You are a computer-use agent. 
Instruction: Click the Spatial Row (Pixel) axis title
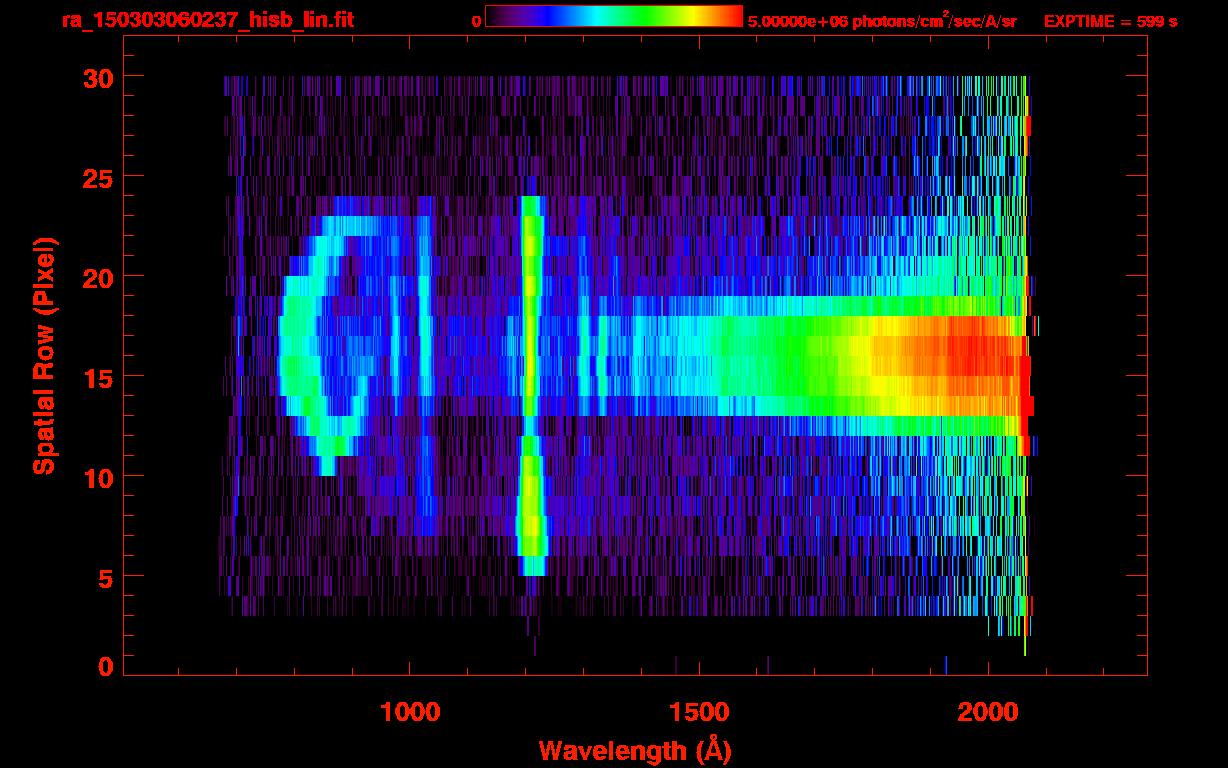pyautogui.click(x=44, y=355)
